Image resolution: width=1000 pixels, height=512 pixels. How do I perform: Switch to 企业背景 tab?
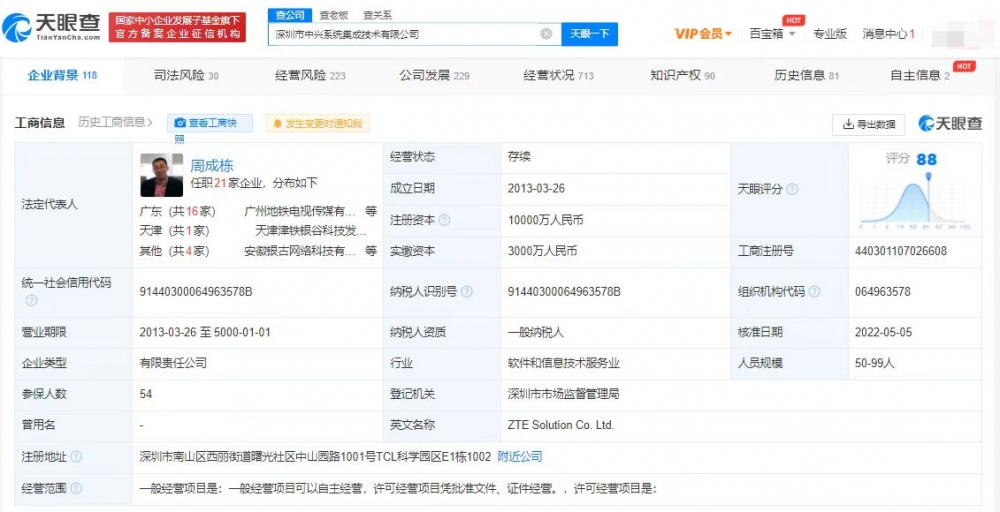[62, 75]
